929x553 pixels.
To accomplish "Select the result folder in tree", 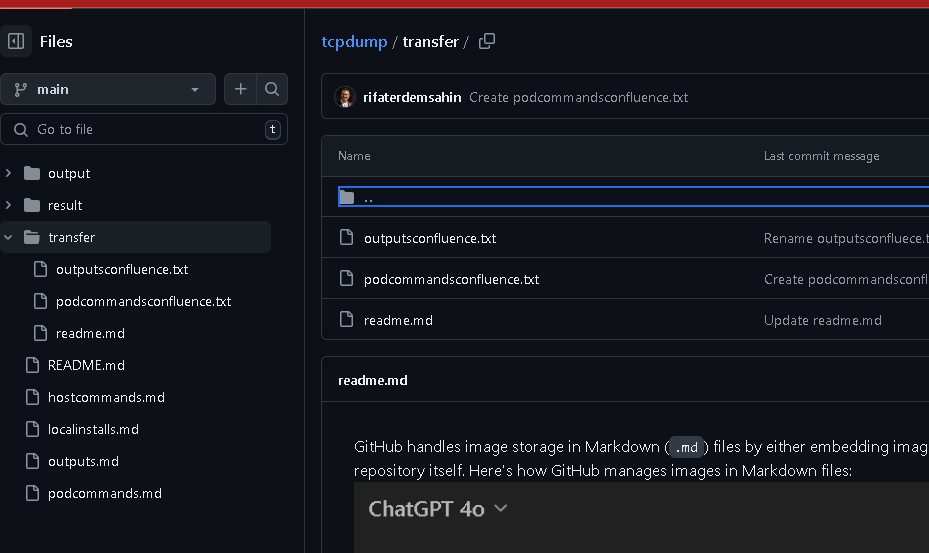I will click(65, 205).
